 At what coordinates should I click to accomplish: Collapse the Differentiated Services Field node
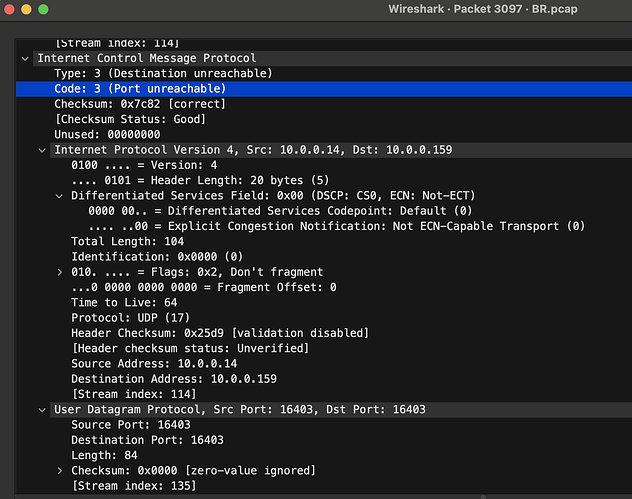tap(59, 196)
